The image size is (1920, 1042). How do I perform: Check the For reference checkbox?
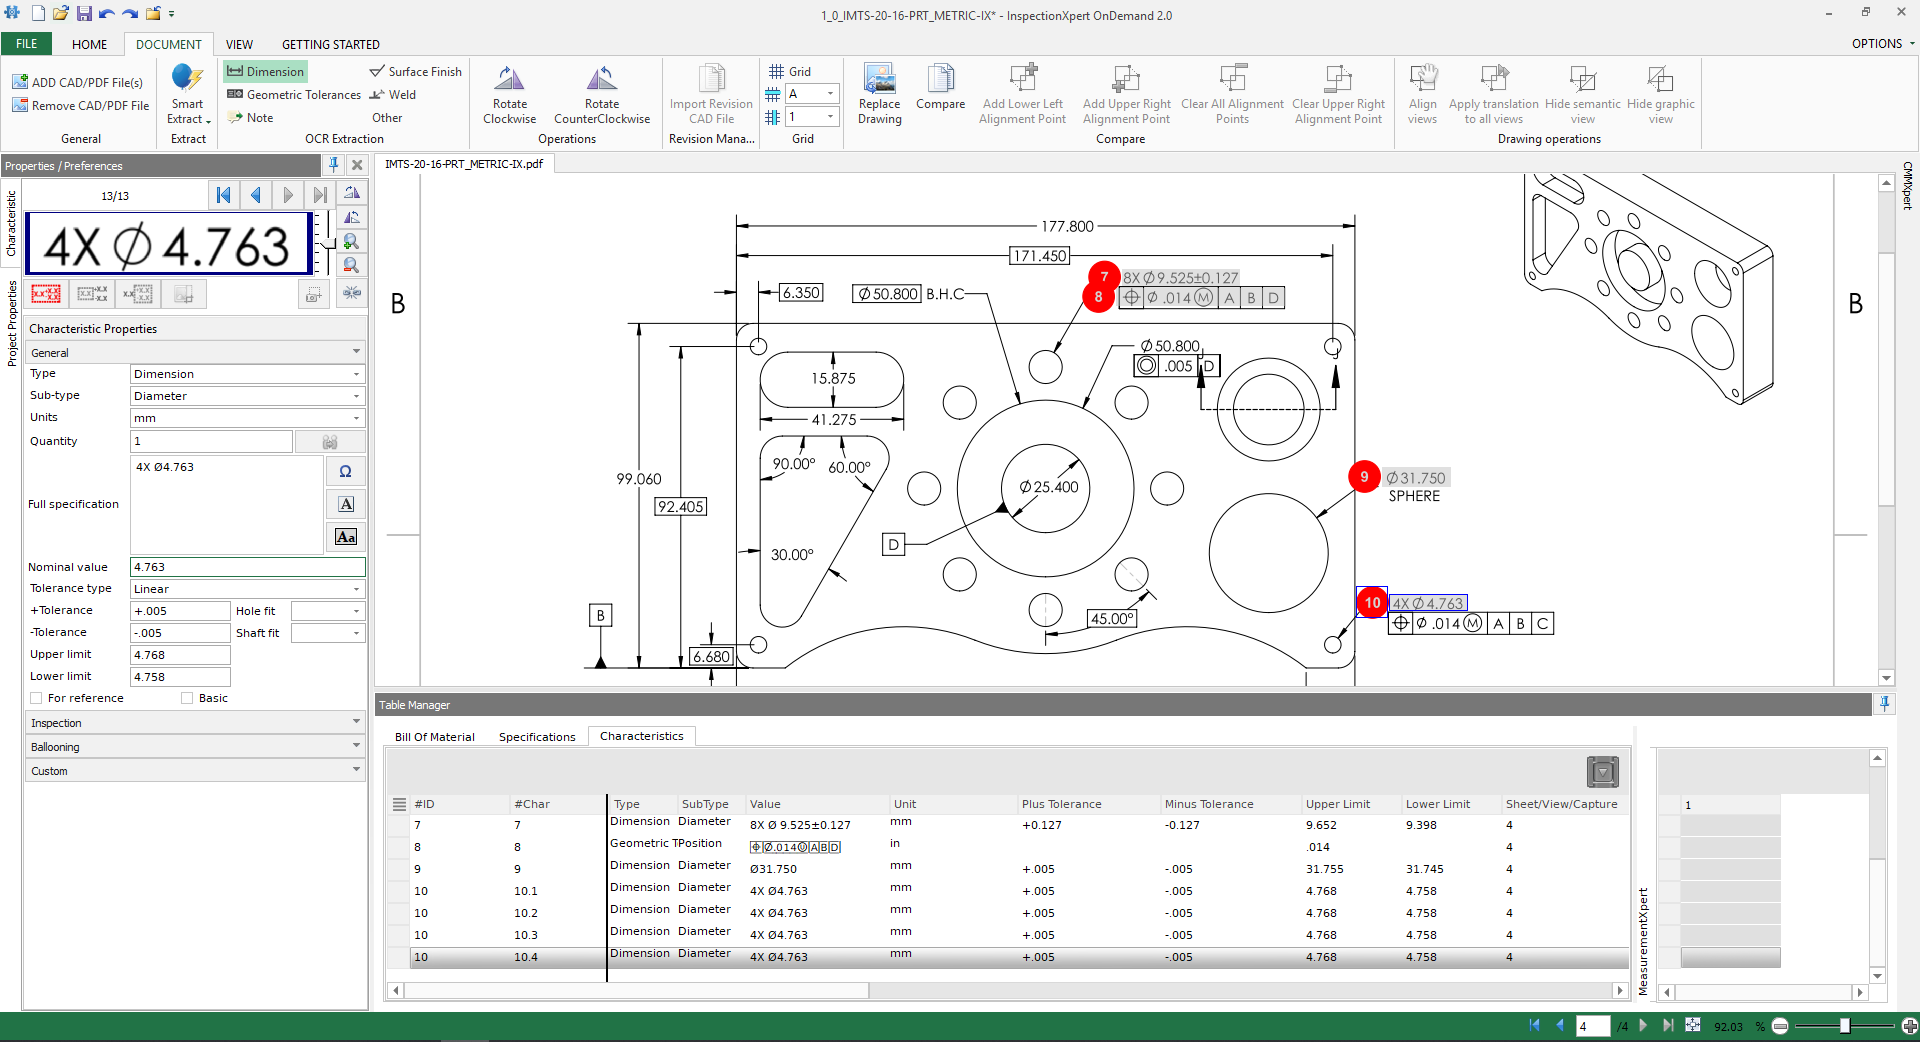point(38,698)
